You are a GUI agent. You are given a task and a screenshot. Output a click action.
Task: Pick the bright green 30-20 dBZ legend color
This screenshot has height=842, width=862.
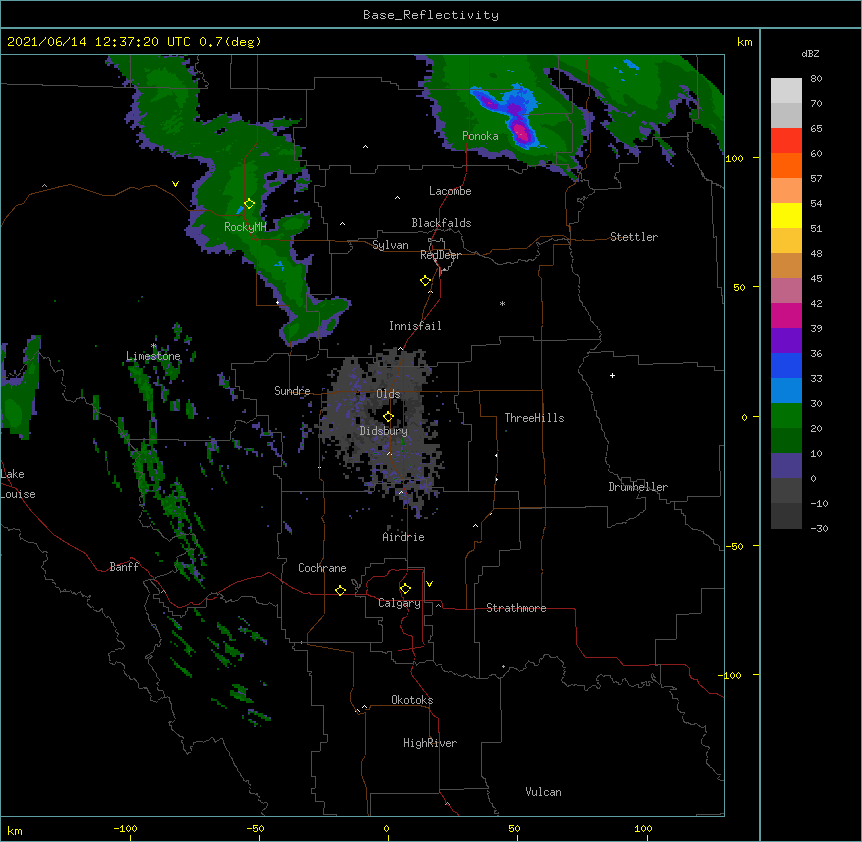pos(786,416)
